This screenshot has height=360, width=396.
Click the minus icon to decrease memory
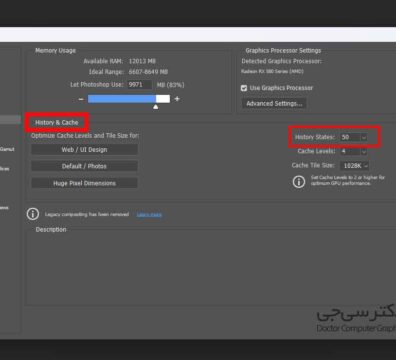pyautogui.click(x=81, y=99)
